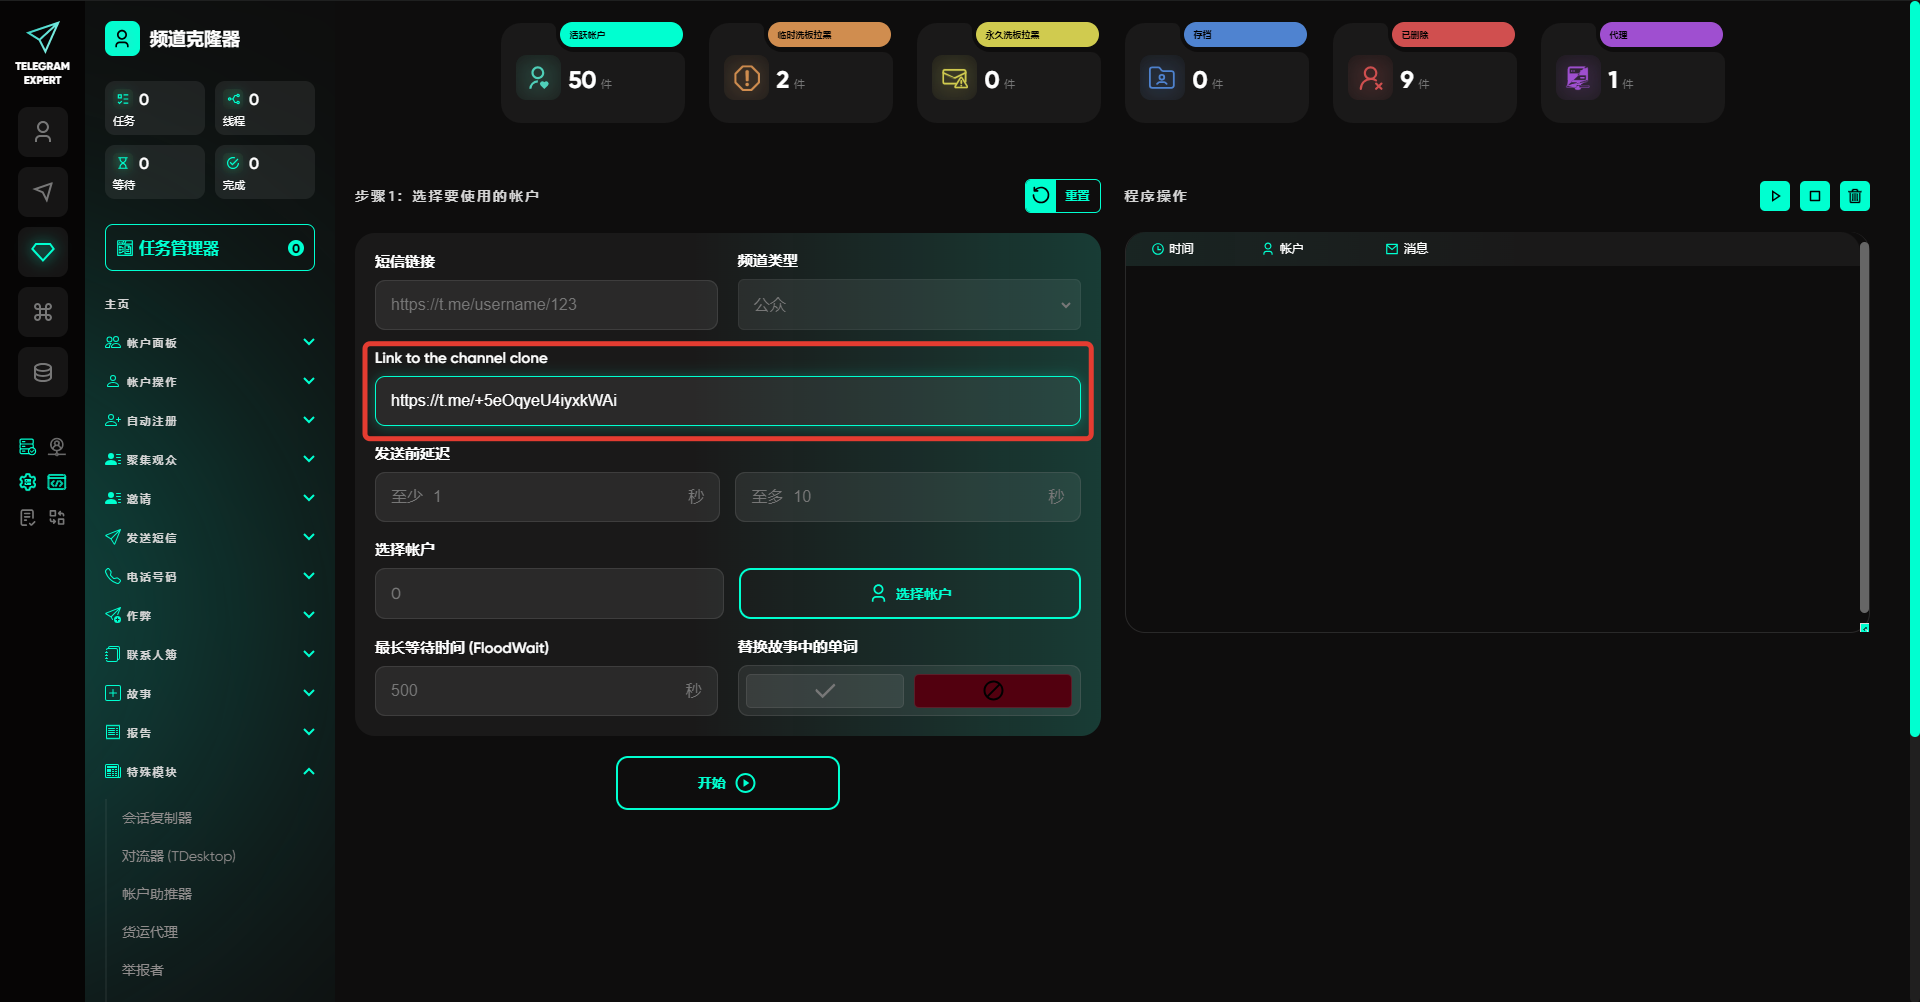1920x1002 pixels.
Task: Disable story word replacement via red toggle
Action: coord(992,691)
